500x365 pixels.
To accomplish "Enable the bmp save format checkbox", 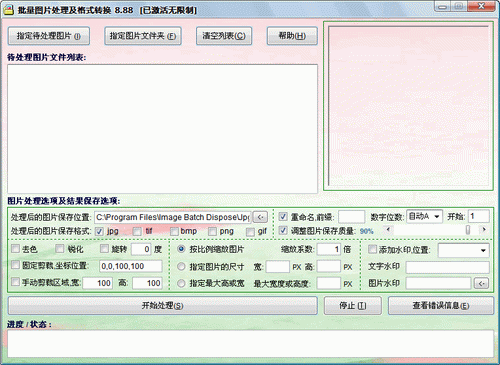I will 174,231.
